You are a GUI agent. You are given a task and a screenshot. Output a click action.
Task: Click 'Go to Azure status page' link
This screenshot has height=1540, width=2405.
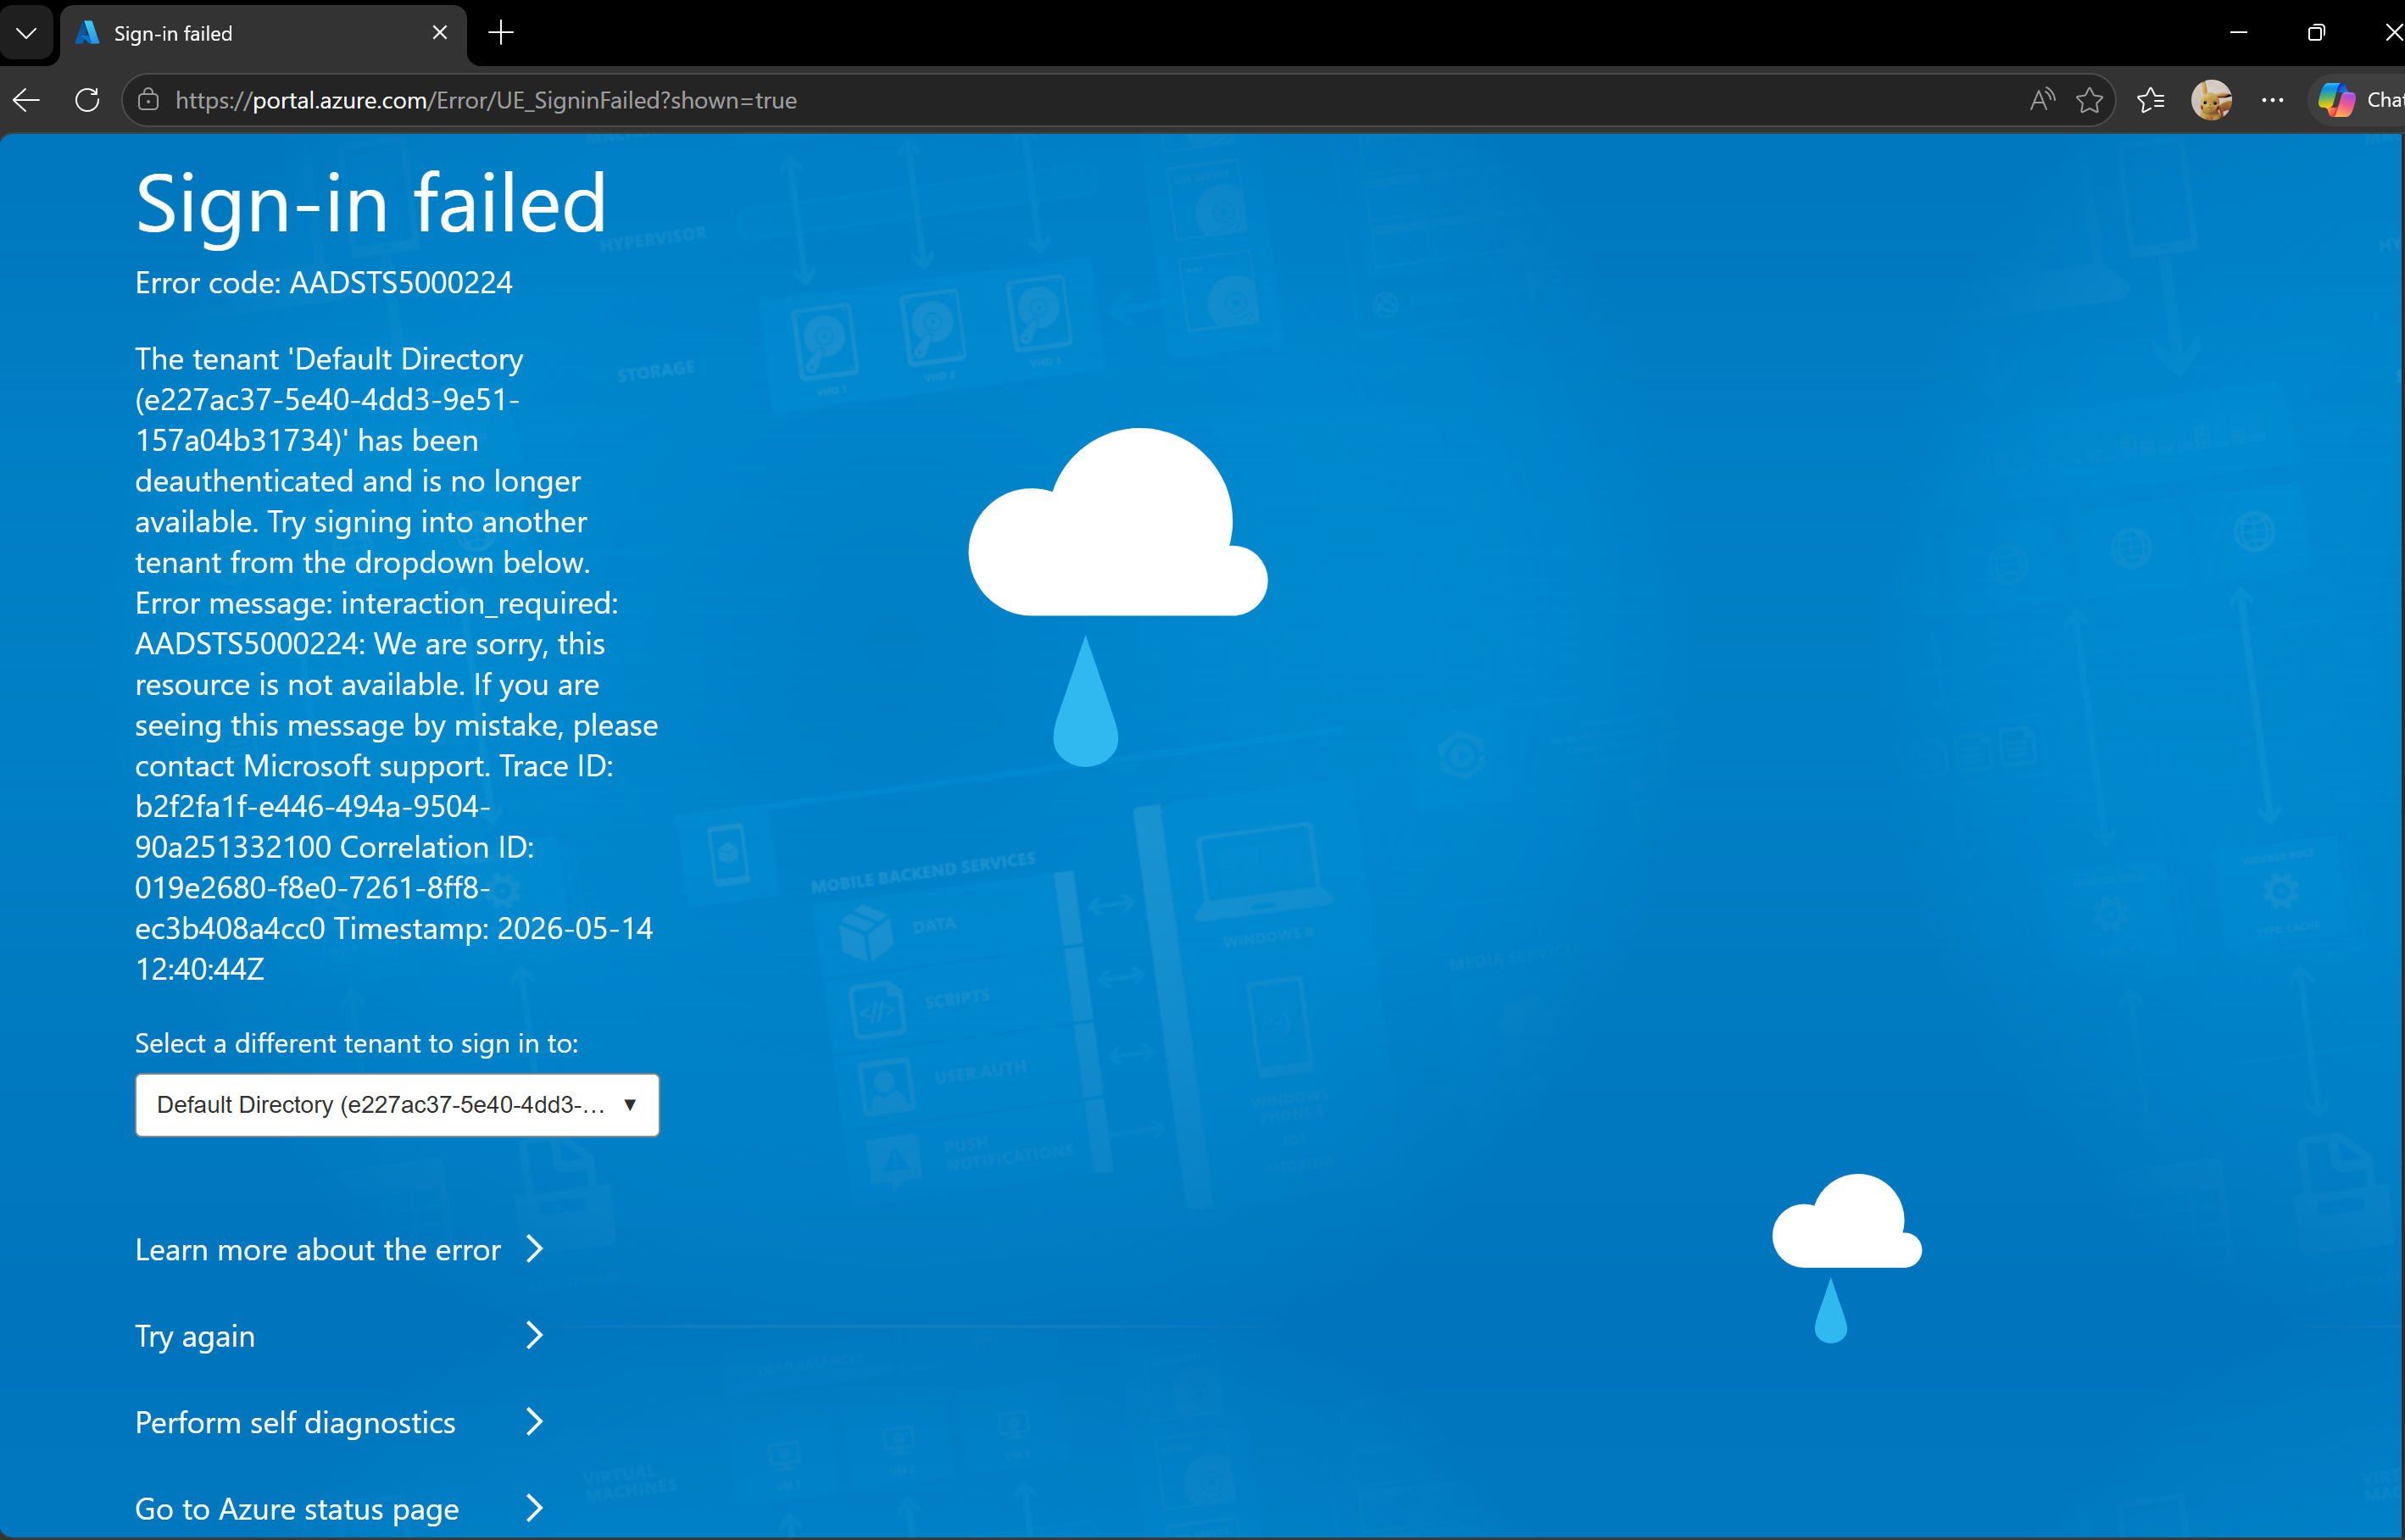click(297, 1509)
